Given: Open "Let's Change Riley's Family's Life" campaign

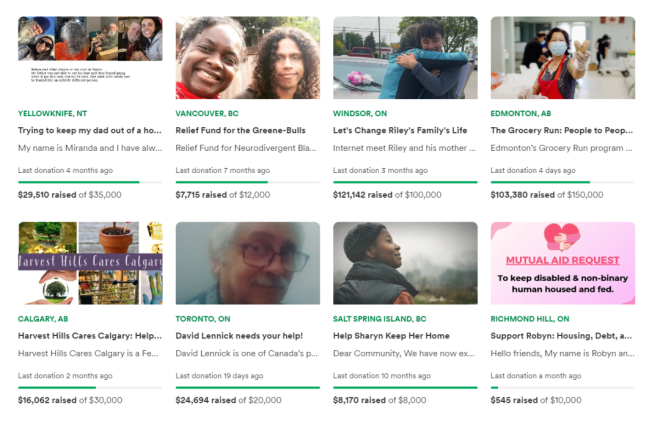Looking at the screenshot, I should click(x=403, y=130).
